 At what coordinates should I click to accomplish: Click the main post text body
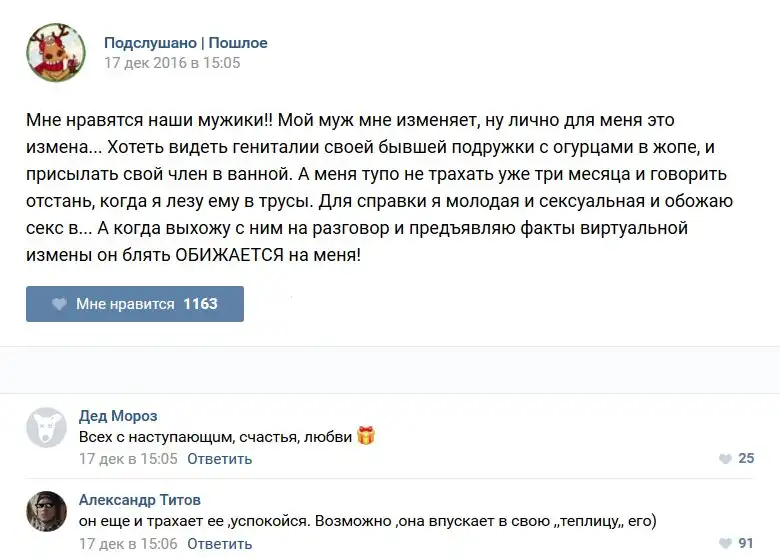(380, 187)
